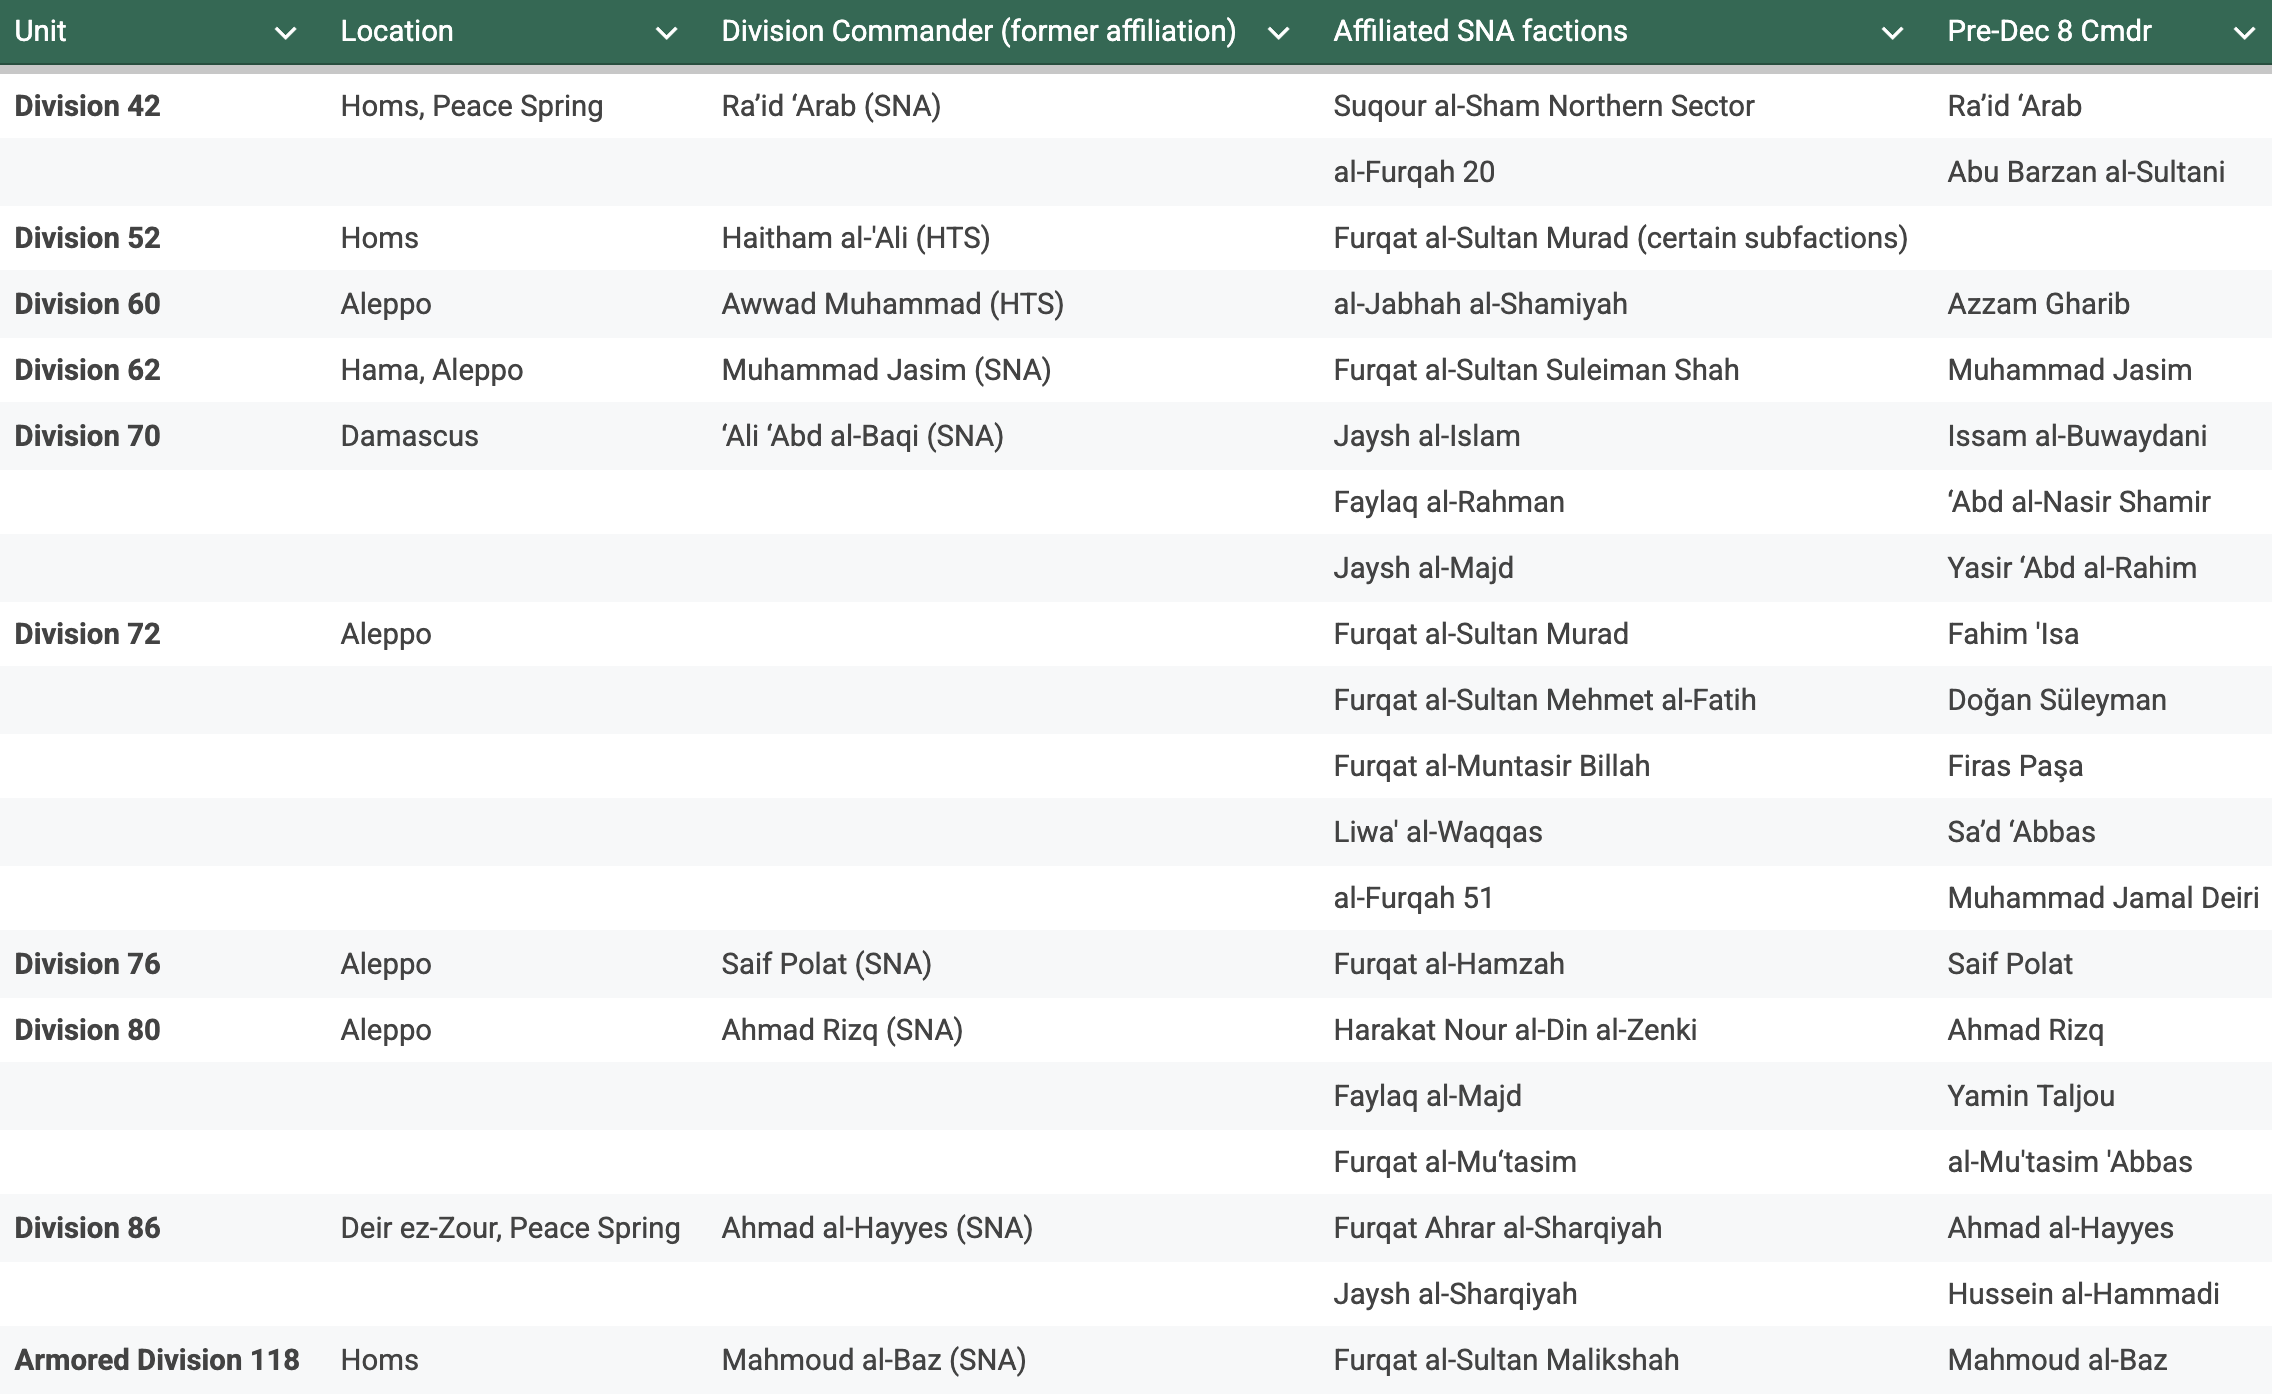Expand the Location column filter chevron
The image size is (2272, 1394).
click(x=666, y=33)
